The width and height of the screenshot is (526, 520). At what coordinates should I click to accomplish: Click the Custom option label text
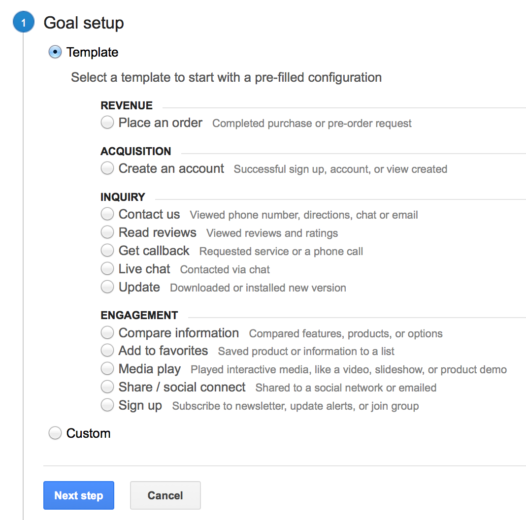pos(89,433)
